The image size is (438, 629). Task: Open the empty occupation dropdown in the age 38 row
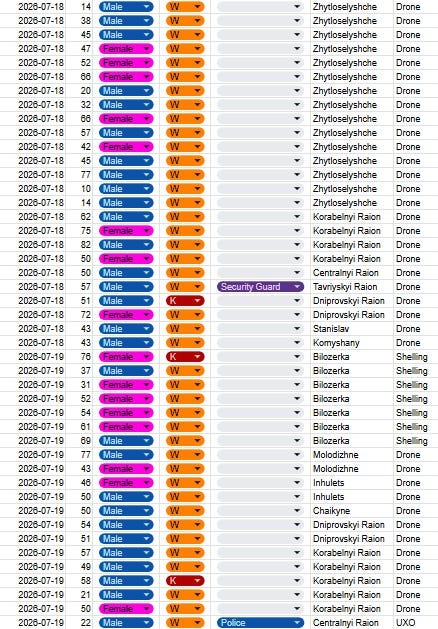(x=260, y=21)
